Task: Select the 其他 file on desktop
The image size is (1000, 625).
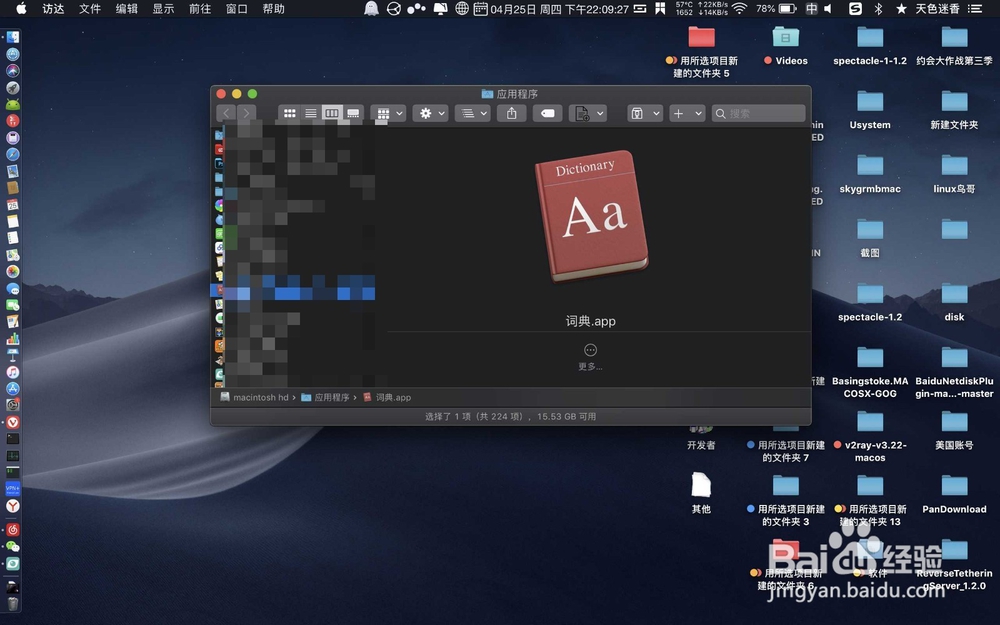Action: pos(701,492)
